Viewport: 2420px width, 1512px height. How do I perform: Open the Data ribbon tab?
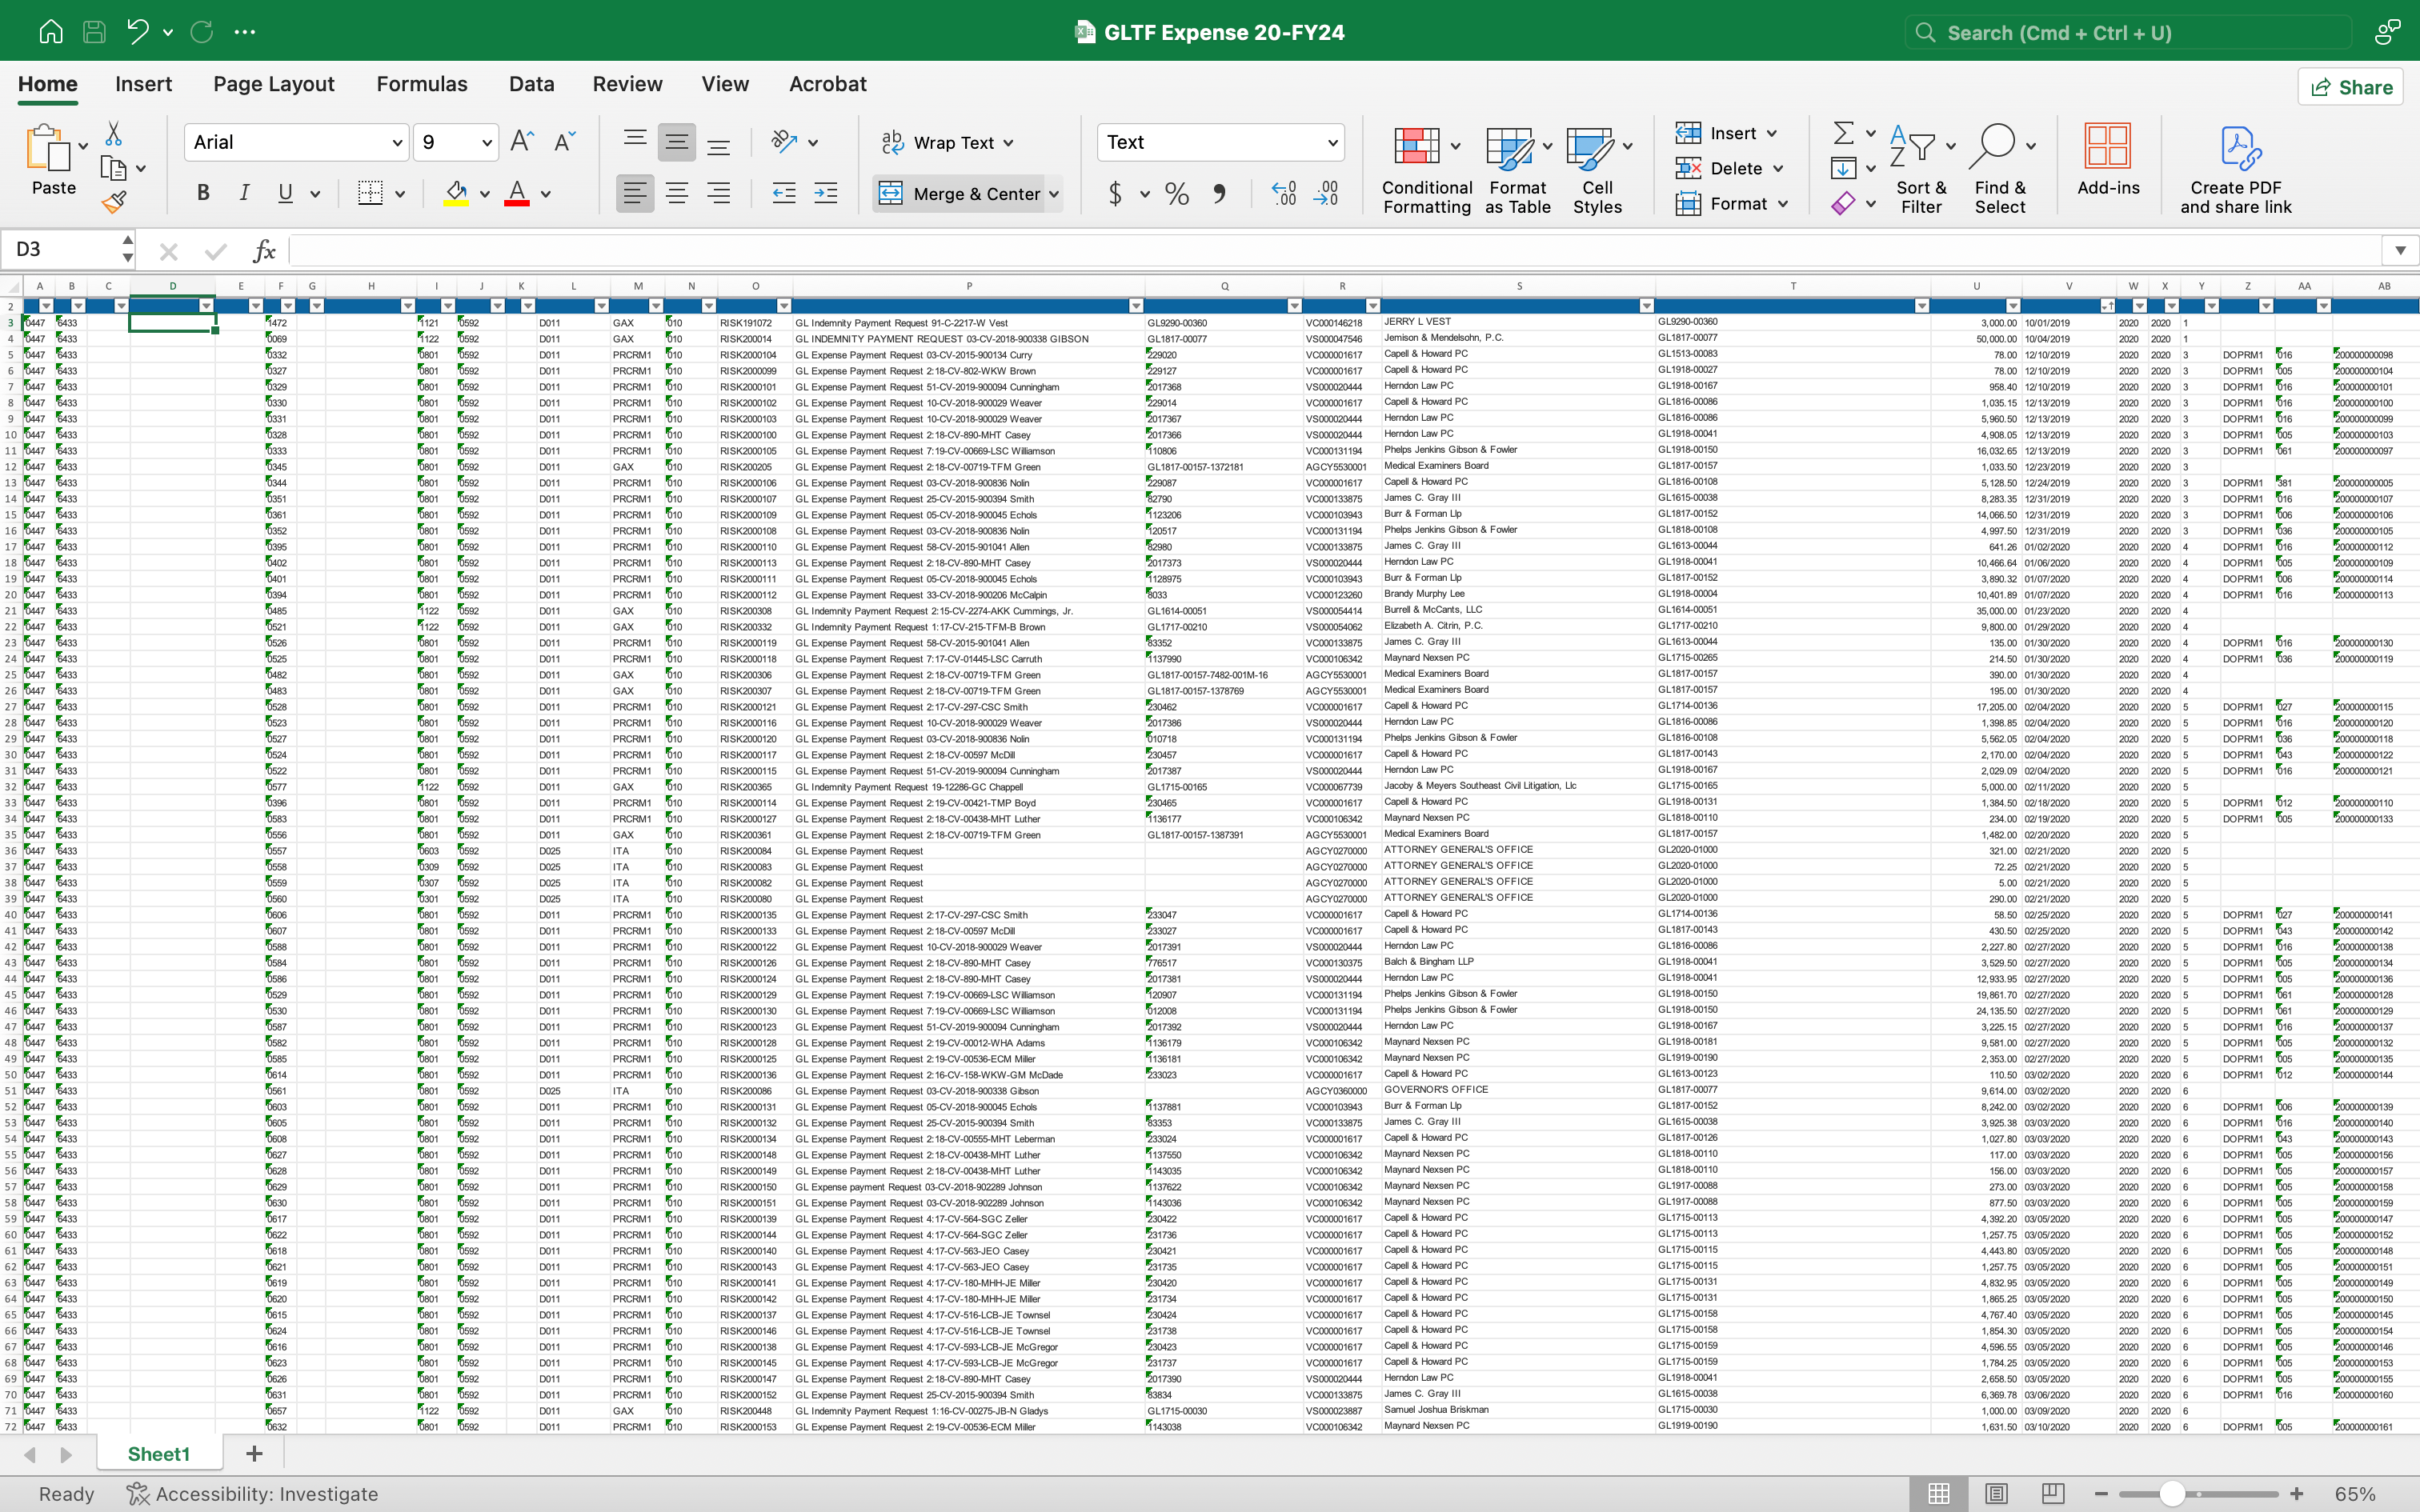531,84
